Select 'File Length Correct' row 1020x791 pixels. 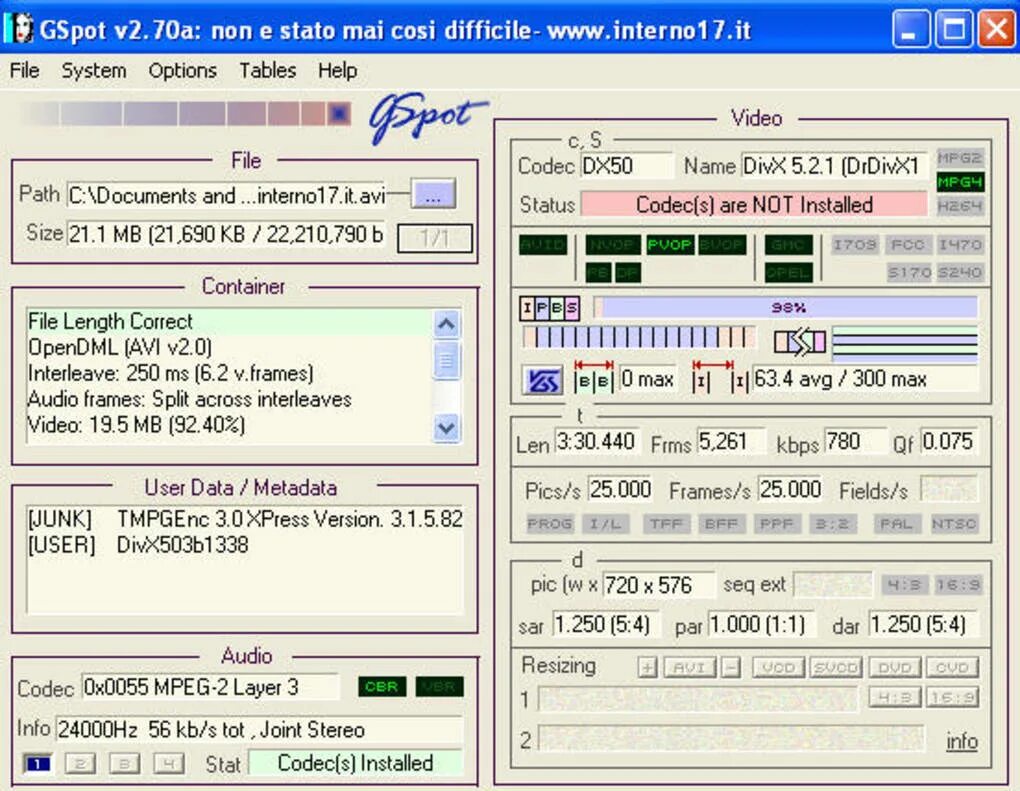pyautogui.click(x=230, y=321)
